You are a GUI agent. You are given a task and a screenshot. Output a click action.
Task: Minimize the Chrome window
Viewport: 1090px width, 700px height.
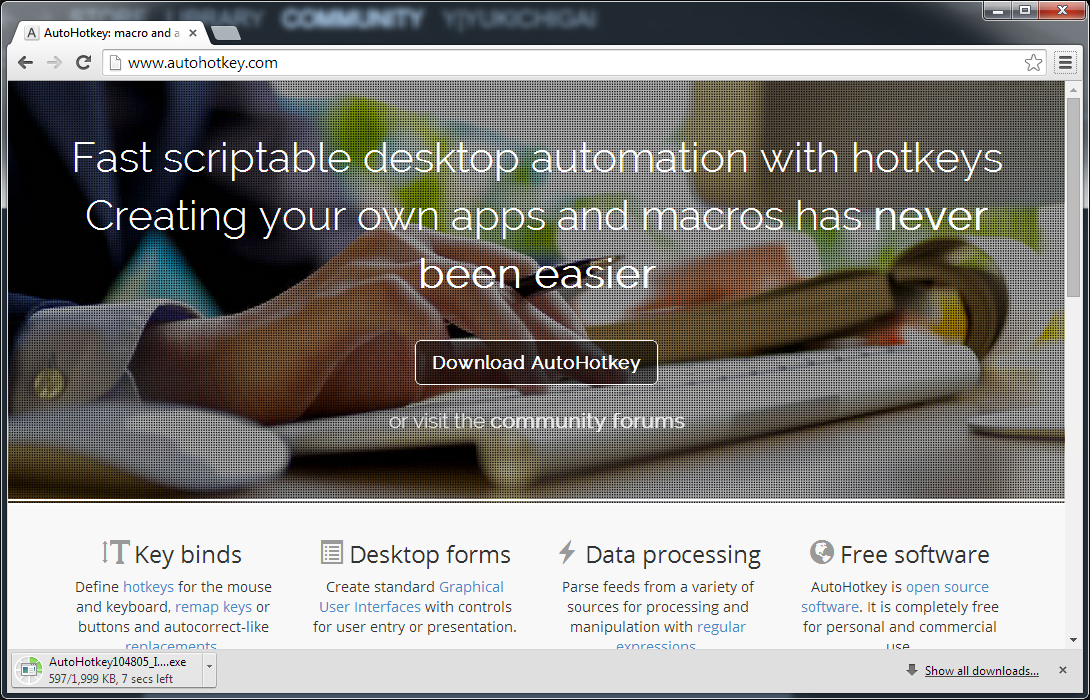click(x=999, y=10)
